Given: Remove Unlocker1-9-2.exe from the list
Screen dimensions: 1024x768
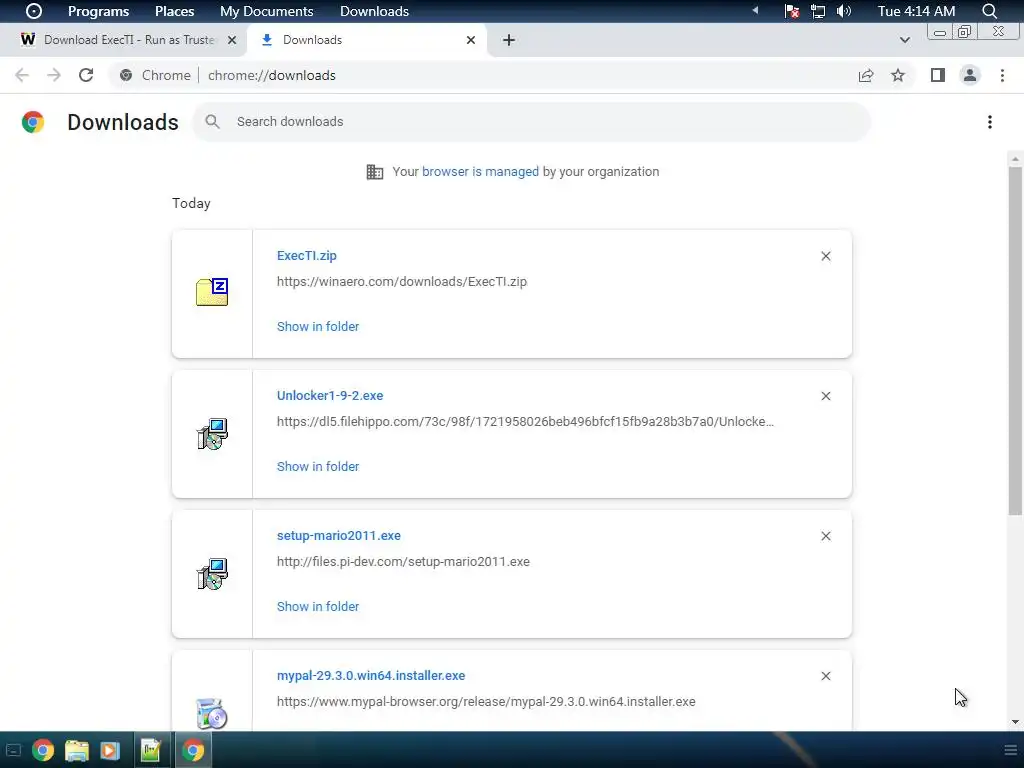Looking at the screenshot, I should [825, 396].
